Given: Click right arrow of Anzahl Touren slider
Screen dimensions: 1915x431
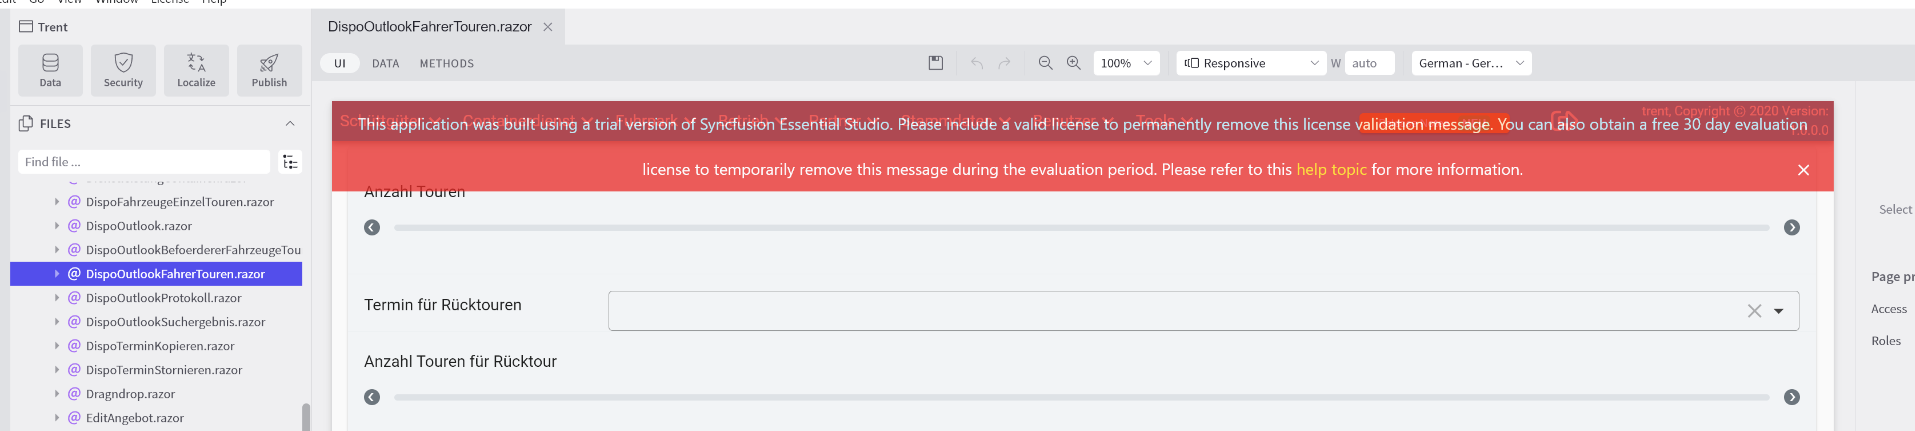Looking at the screenshot, I should [1791, 228].
